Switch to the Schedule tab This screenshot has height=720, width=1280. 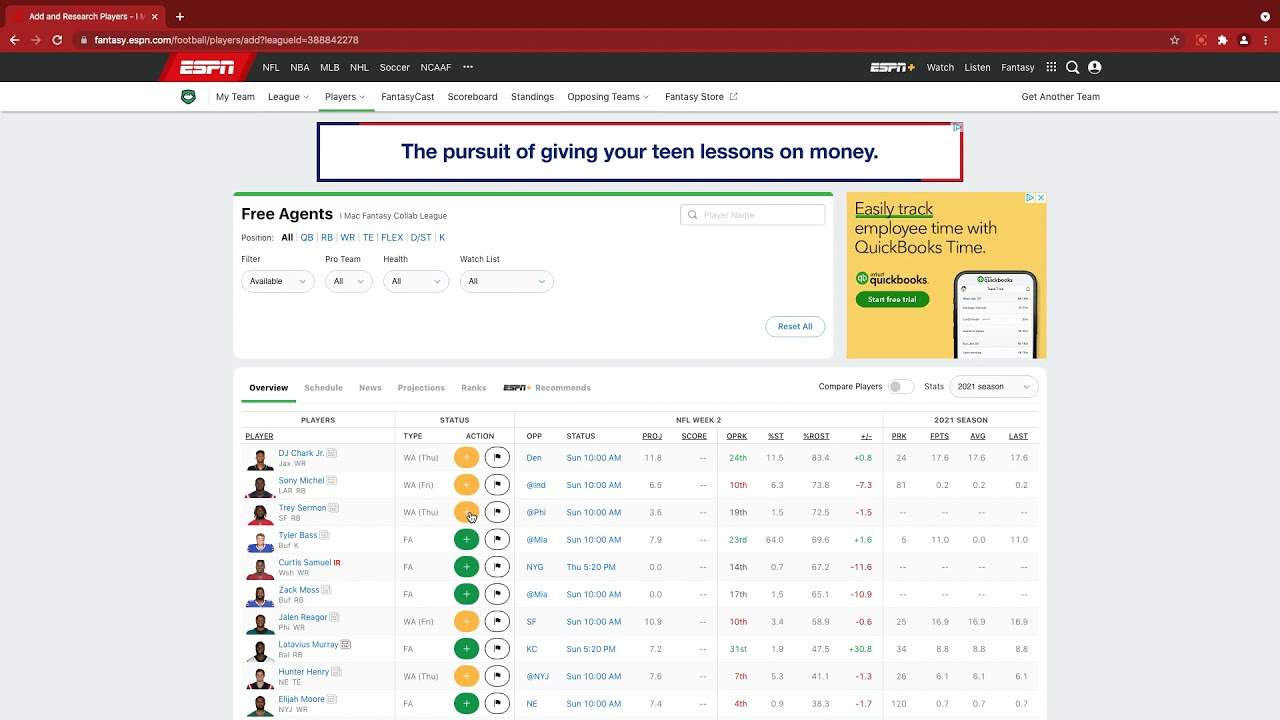click(x=323, y=388)
